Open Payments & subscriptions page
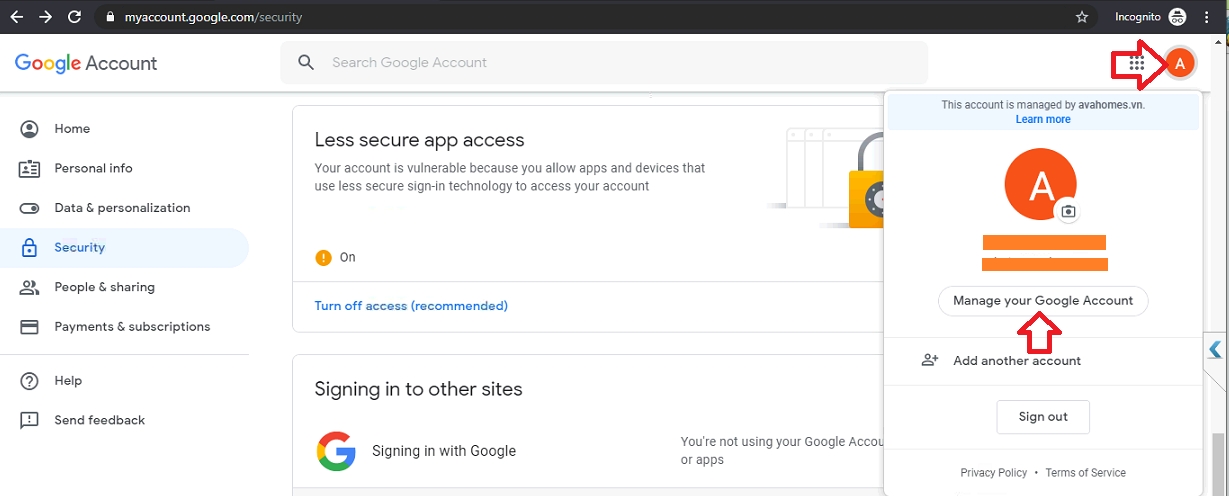This screenshot has height=496, width=1229. click(x=132, y=327)
